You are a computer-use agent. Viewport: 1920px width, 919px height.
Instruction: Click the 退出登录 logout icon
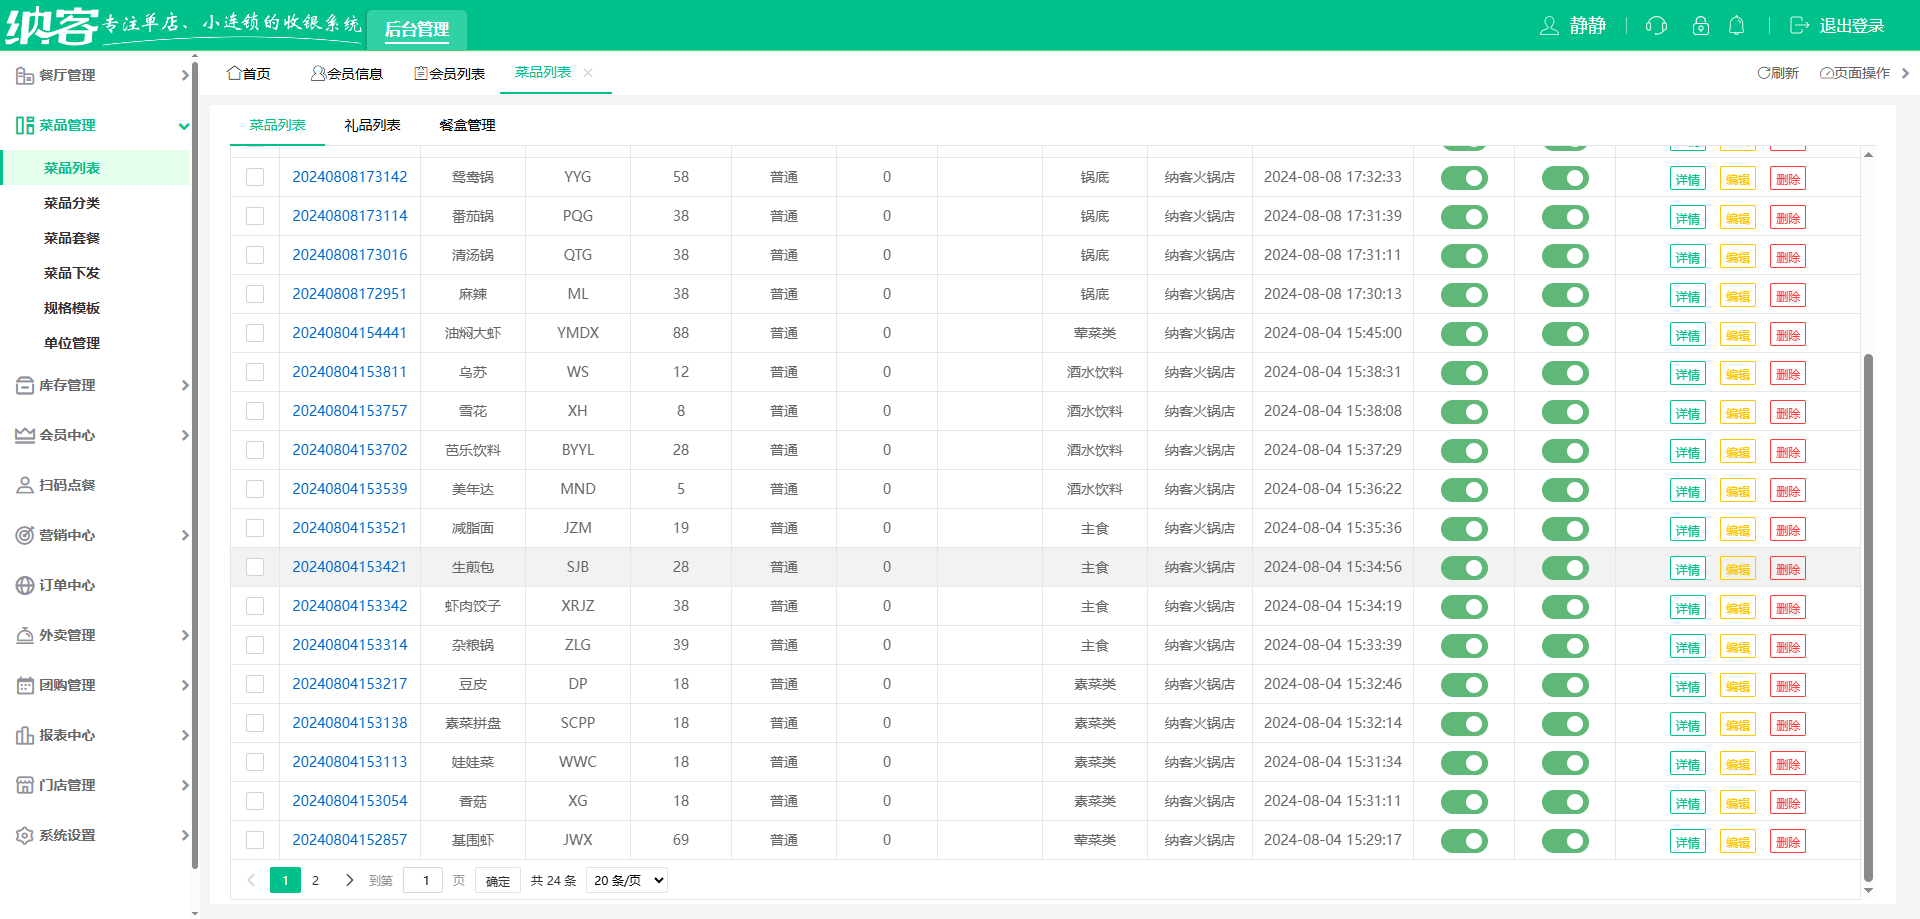point(1799,26)
